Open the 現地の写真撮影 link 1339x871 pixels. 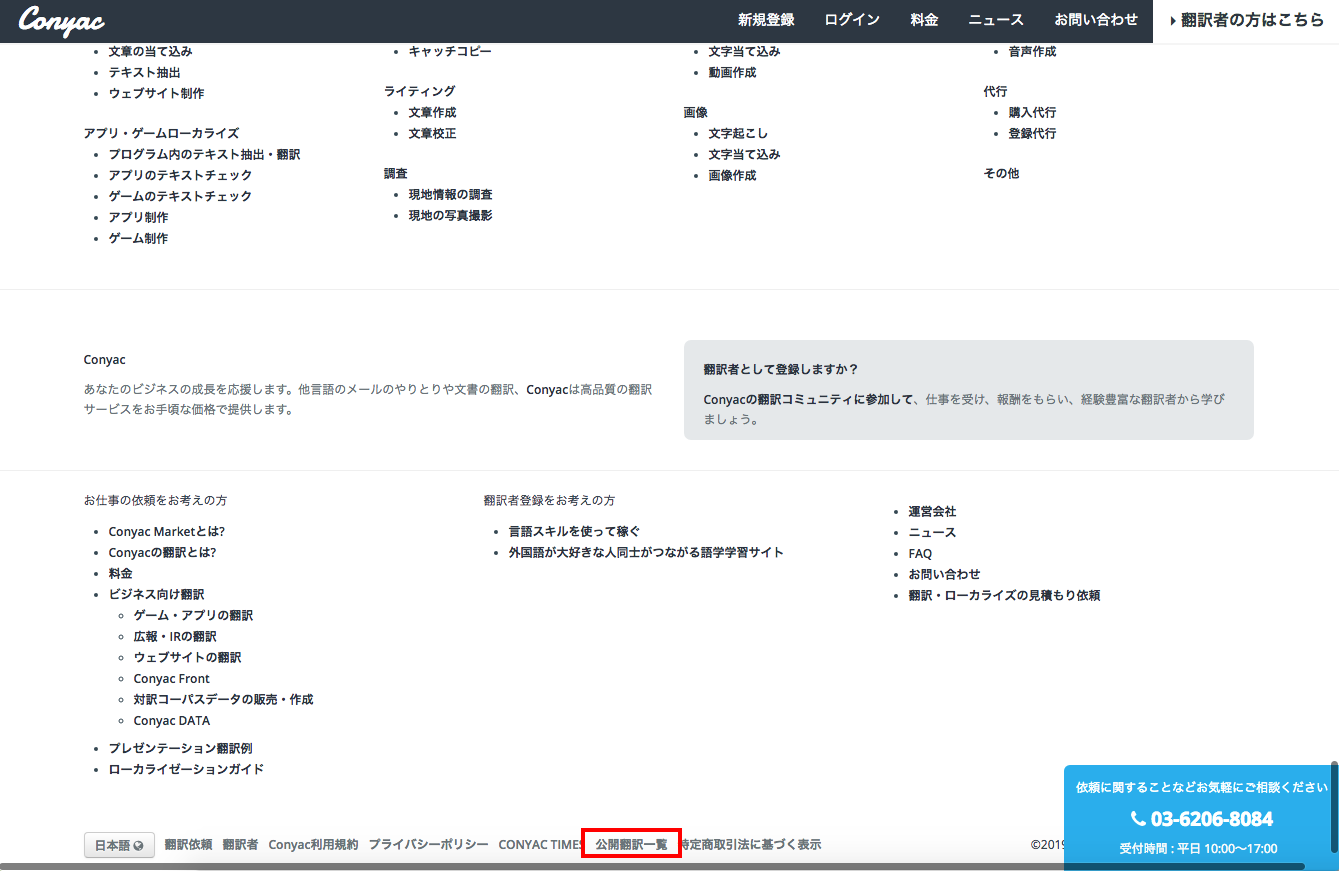(451, 216)
